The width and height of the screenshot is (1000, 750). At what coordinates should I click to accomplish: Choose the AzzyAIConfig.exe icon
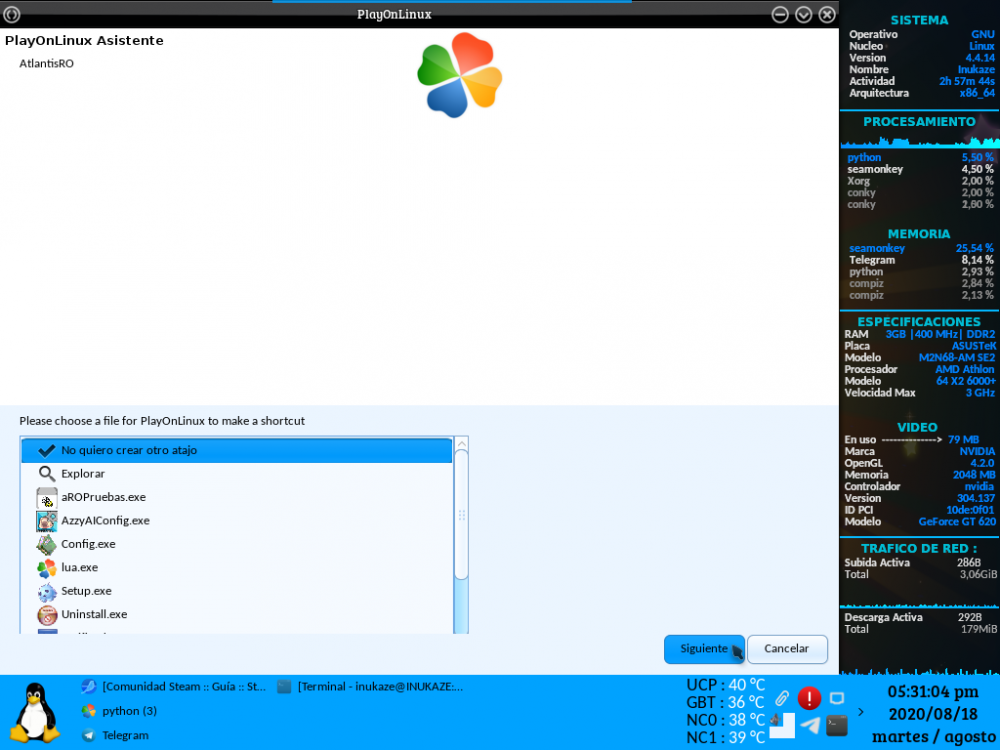[47, 521]
